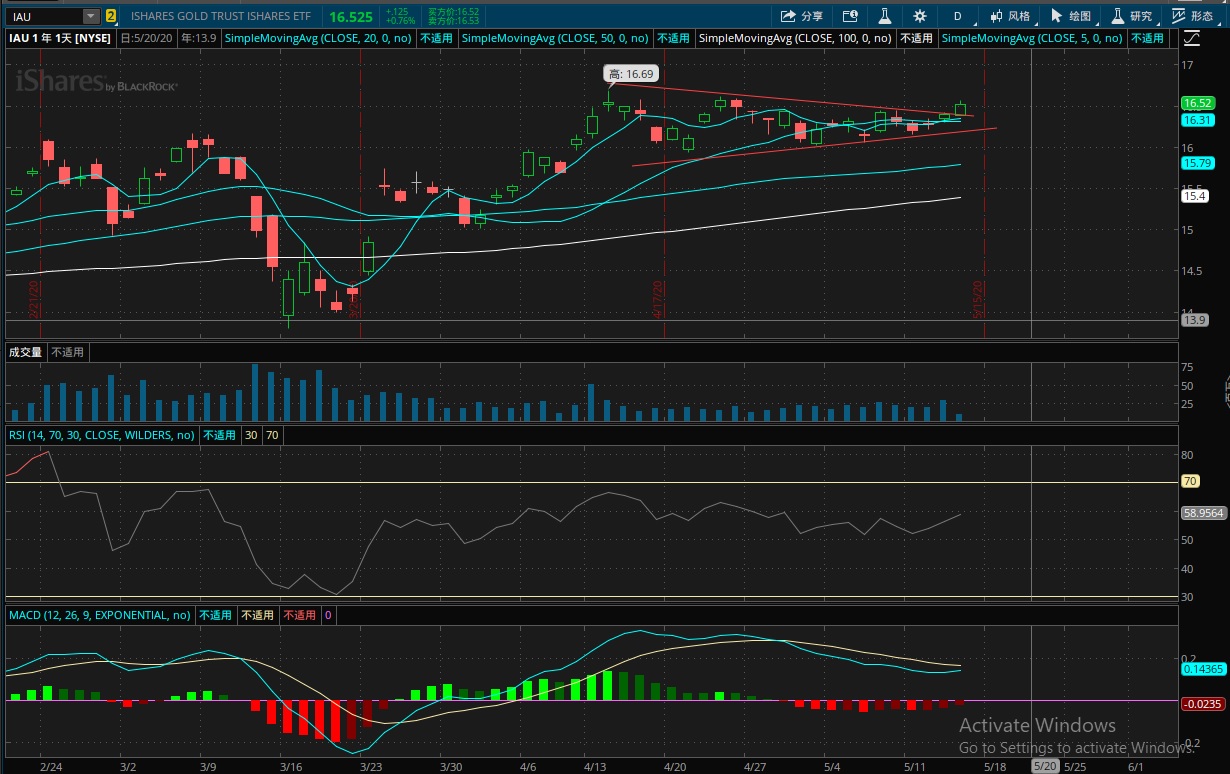Click the 成交量 volume study label
1230x774 pixels.
(x=26, y=352)
